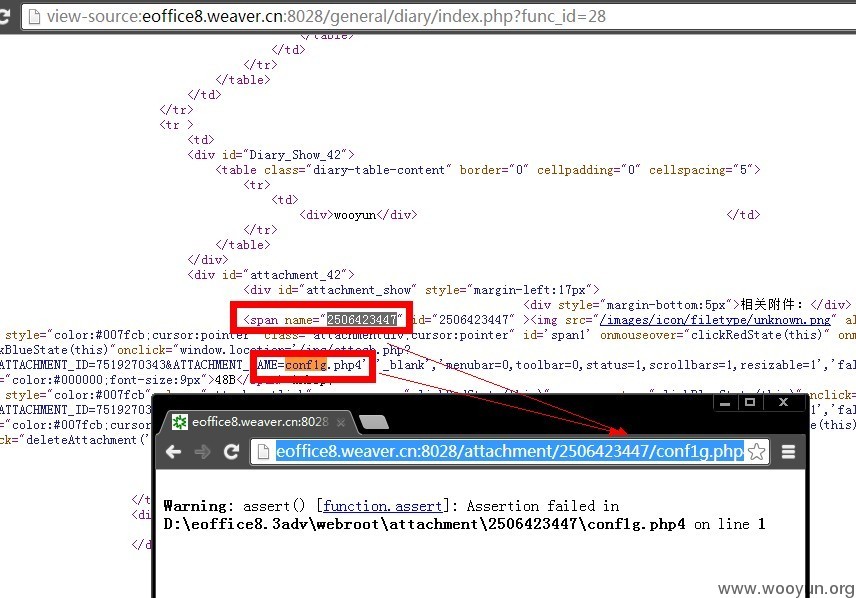The image size is (856, 598).
Task: Click 相关附件 text in source
Action: (x=772, y=304)
